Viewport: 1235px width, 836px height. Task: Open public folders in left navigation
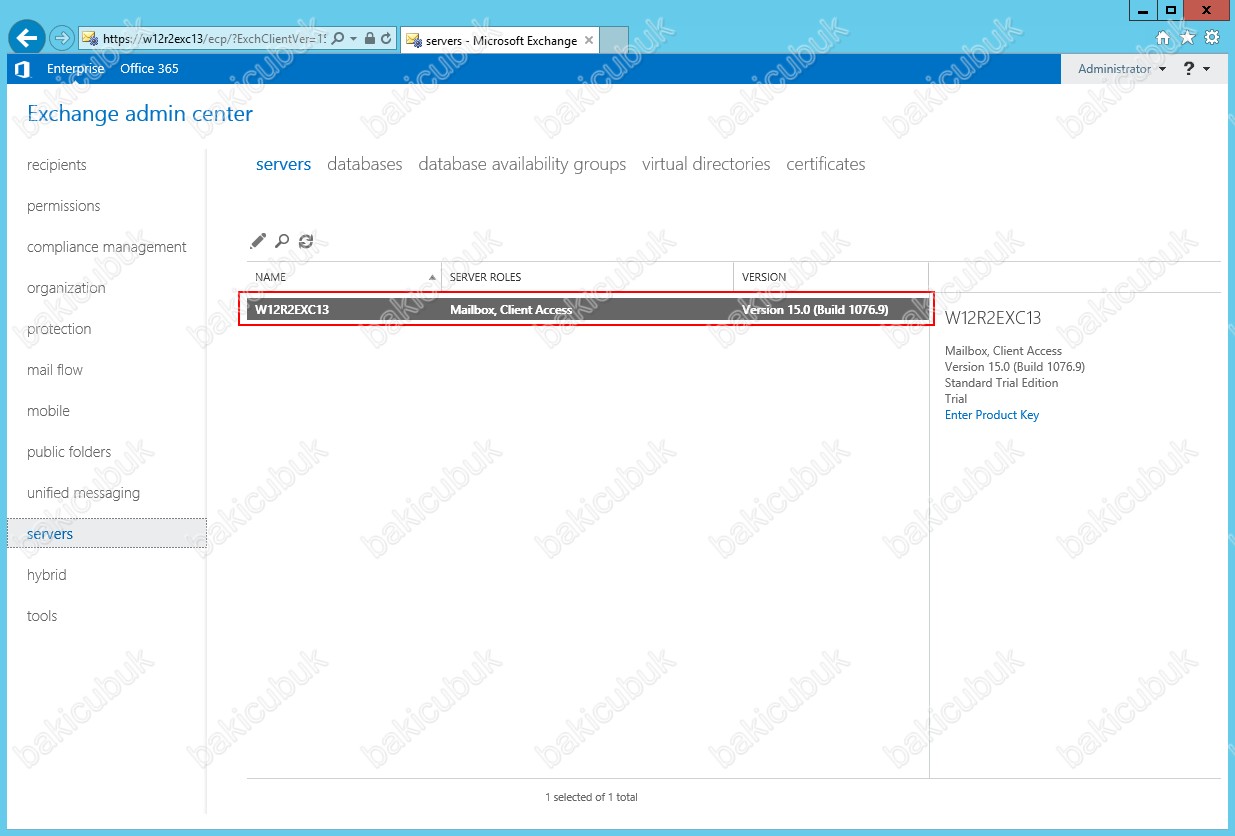coord(69,452)
